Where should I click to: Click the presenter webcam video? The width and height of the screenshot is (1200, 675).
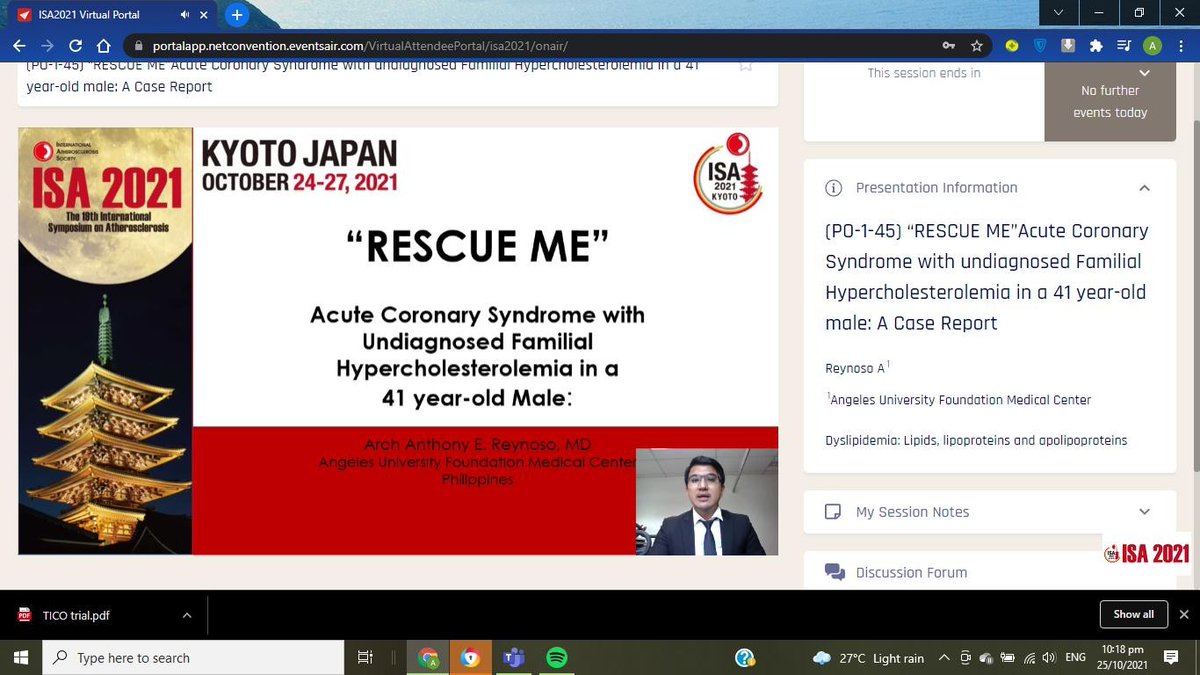(x=707, y=501)
